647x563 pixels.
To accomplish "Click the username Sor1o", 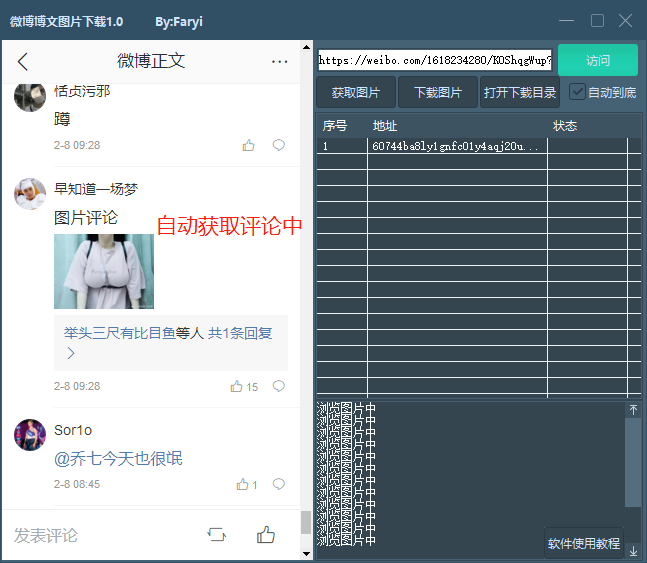I will (x=73, y=430).
